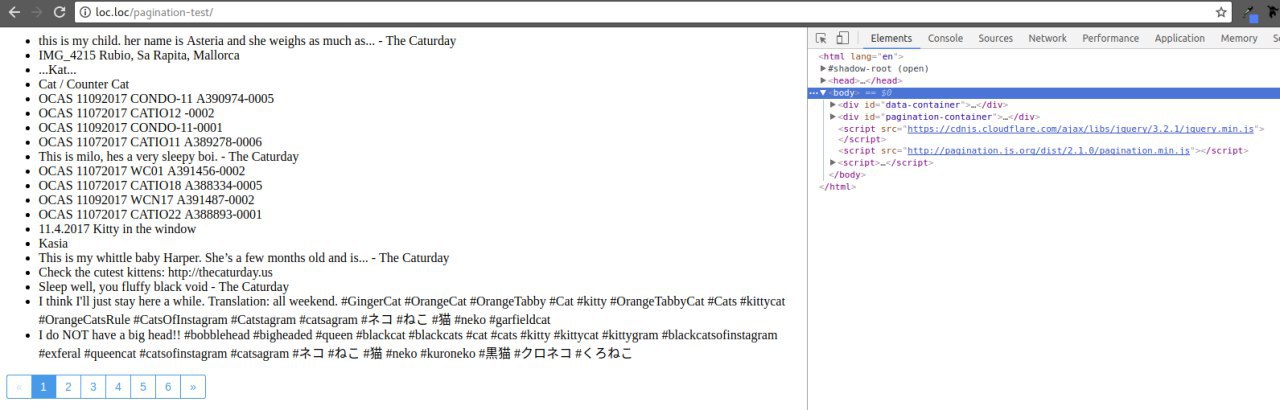Click the browser forward arrow
1280x410 pixels.
coord(37,12)
